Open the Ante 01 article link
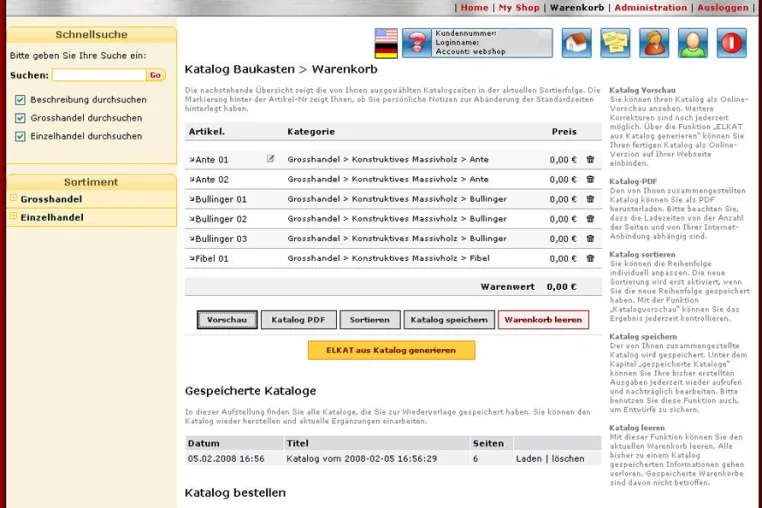762x508 pixels. 212,159
